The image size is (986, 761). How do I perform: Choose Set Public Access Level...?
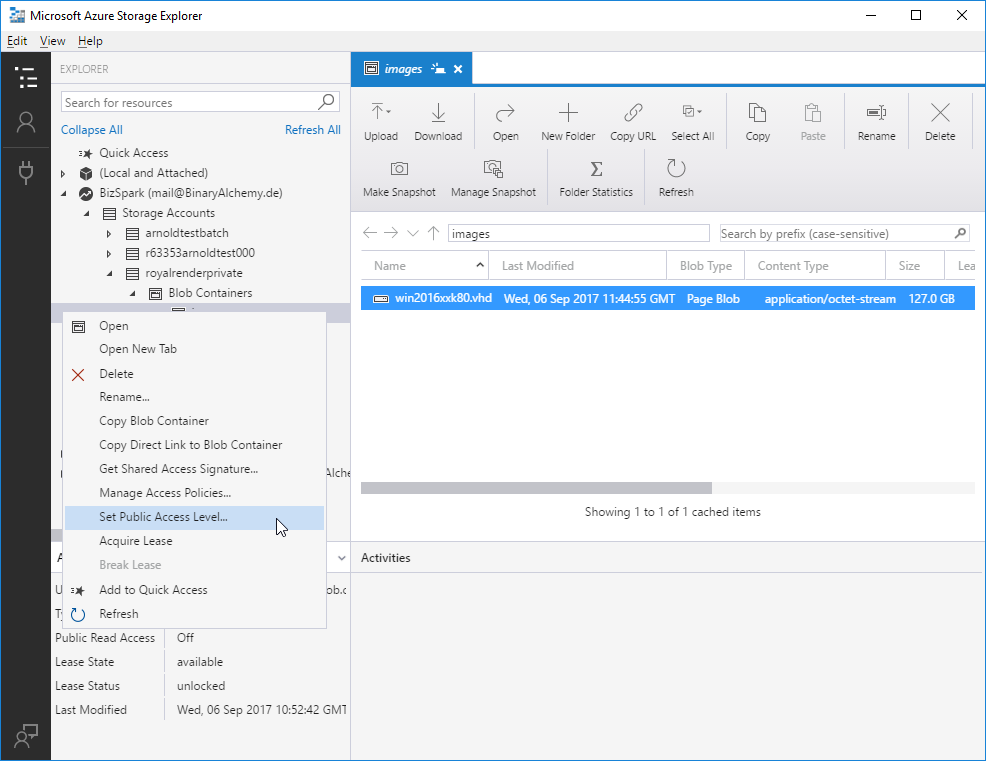click(x=194, y=517)
